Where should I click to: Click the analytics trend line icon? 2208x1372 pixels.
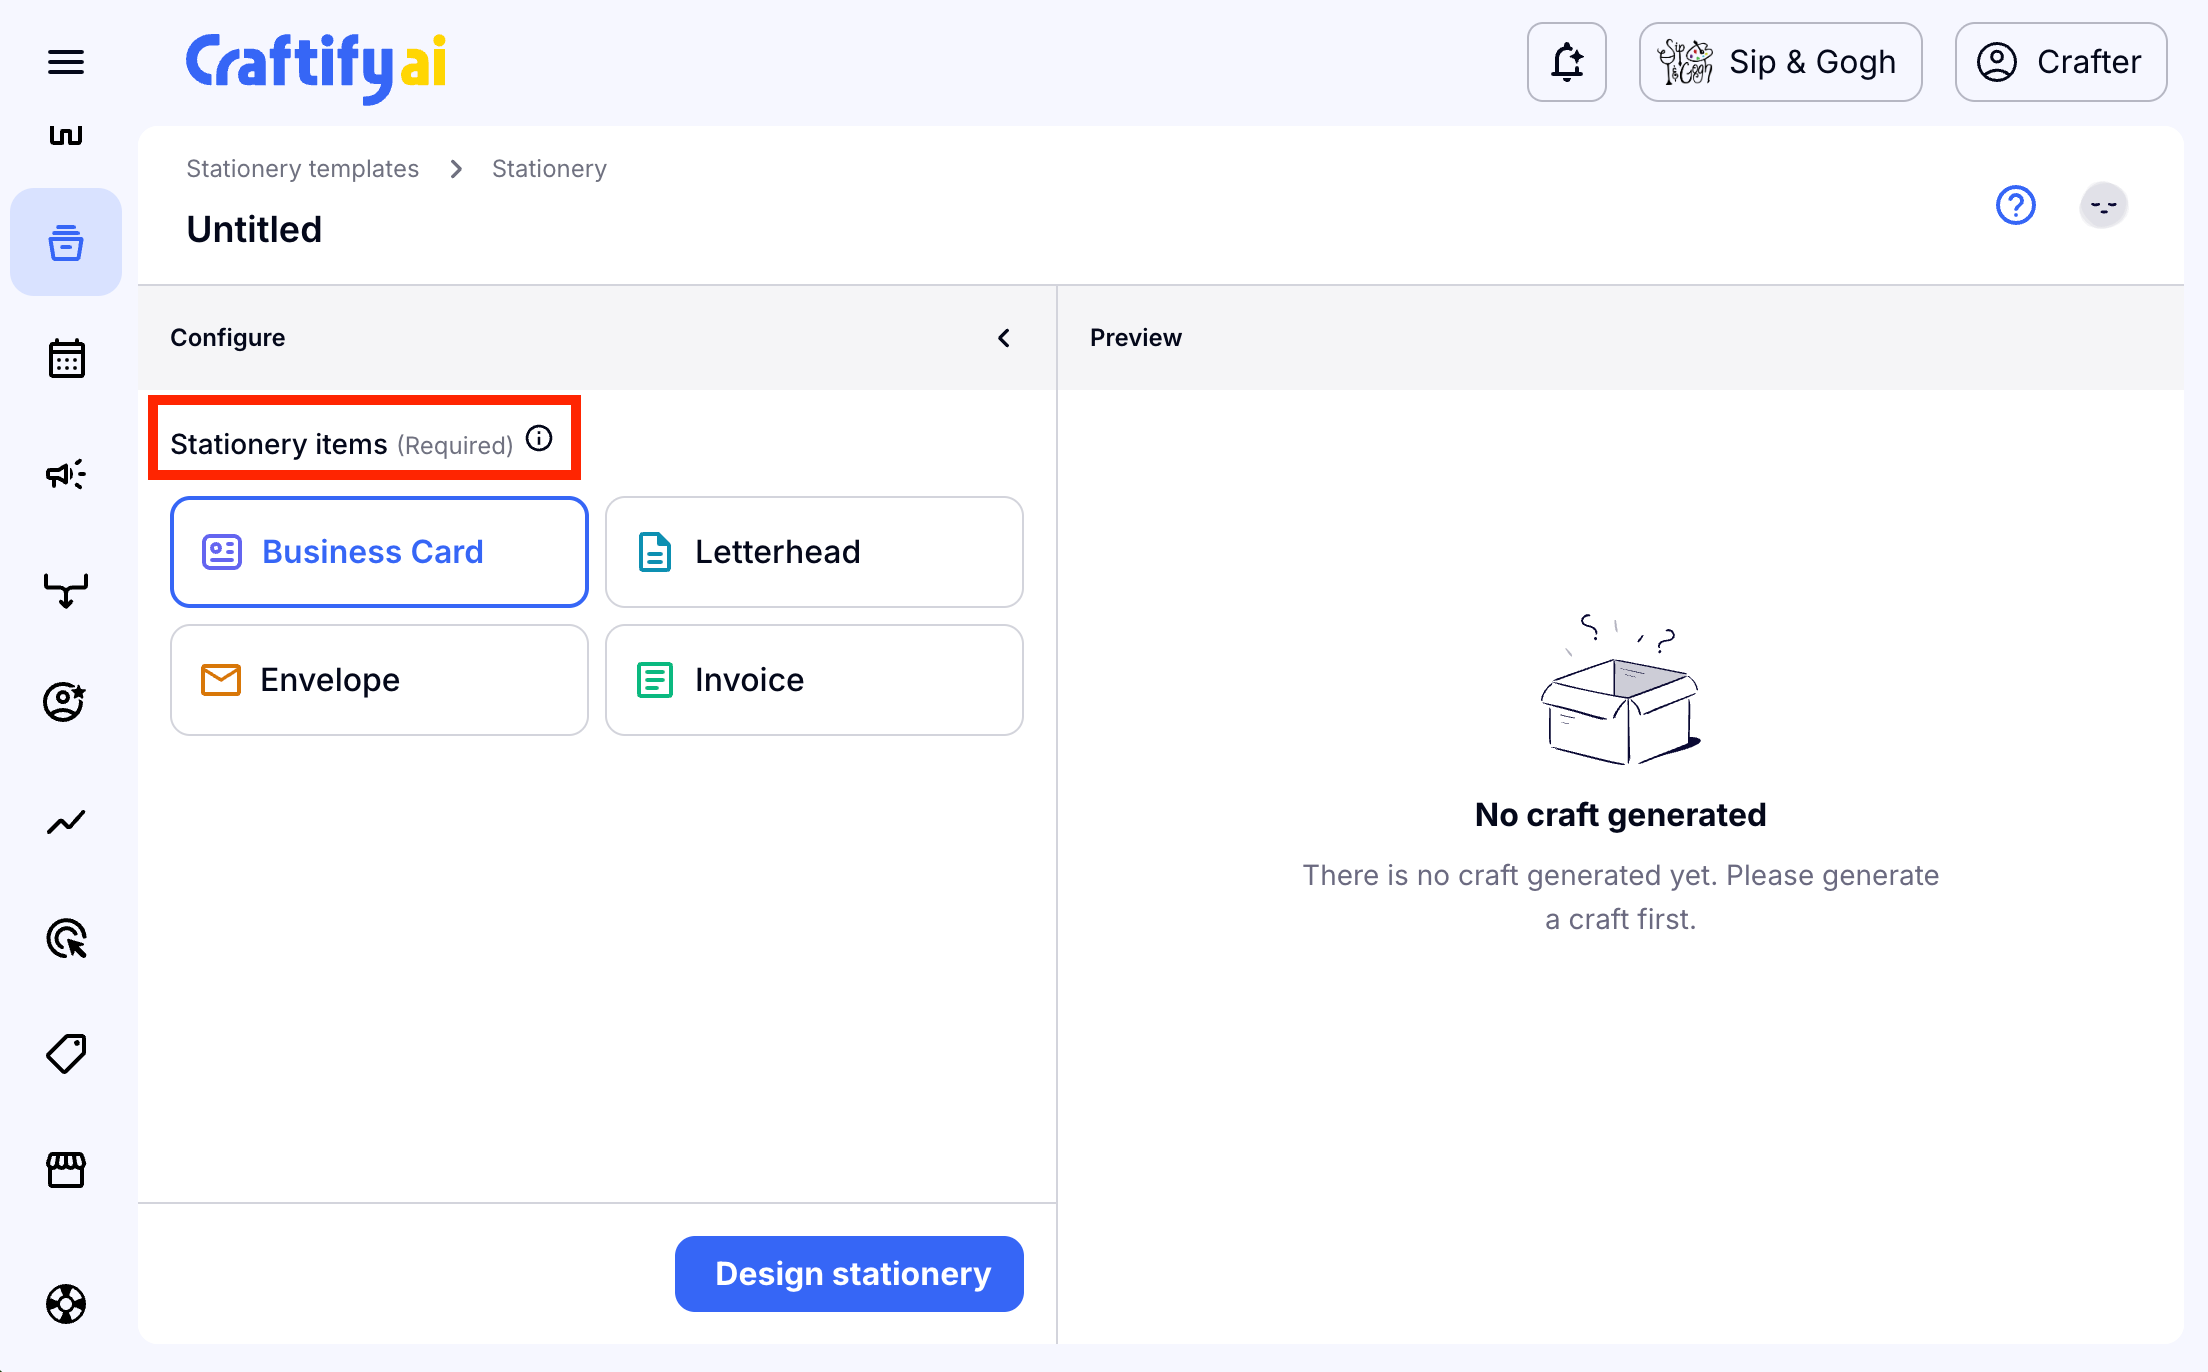click(66, 822)
